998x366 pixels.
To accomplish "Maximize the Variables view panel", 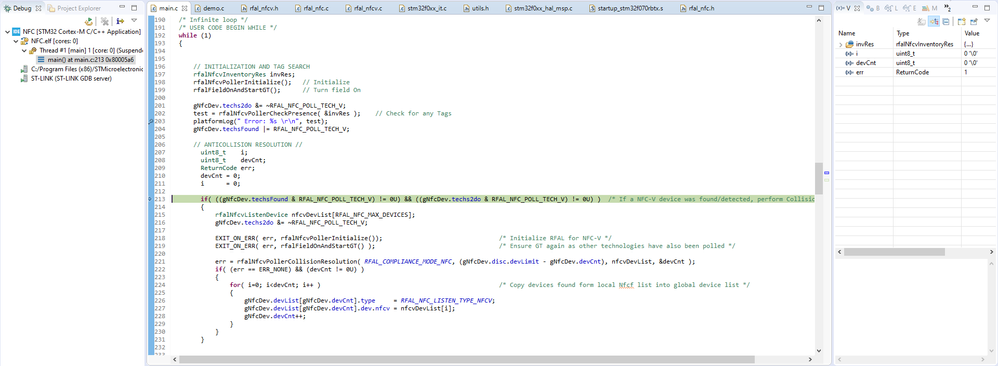I will pyautogui.click(x=987, y=8).
